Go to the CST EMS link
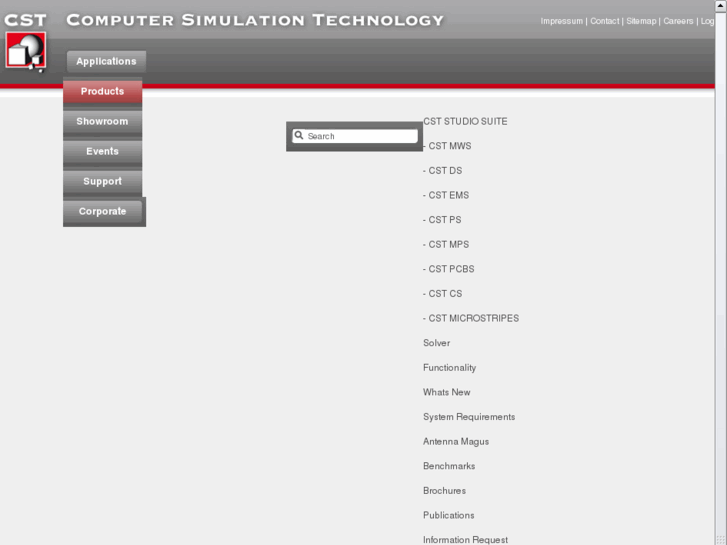The height and width of the screenshot is (545, 727). click(448, 195)
